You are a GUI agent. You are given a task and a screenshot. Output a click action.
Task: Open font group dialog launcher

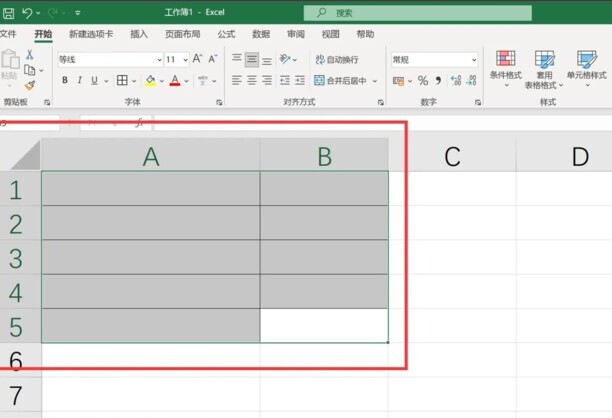tap(219, 102)
